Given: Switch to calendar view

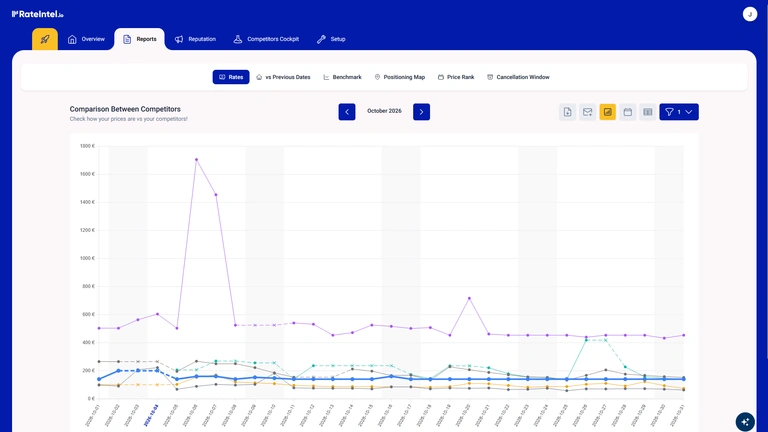Looking at the screenshot, I should pos(627,112).
